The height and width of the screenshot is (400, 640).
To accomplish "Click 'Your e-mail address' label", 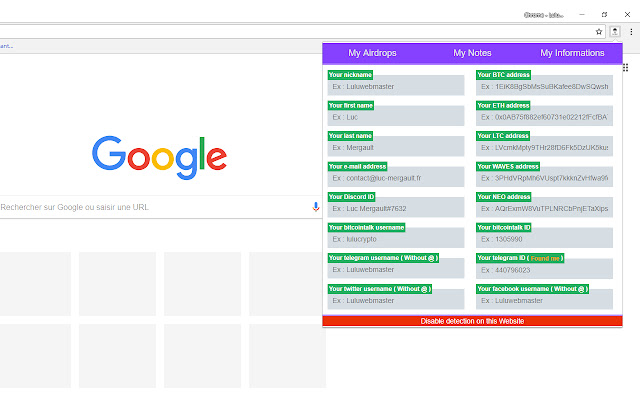I will 357,167.
